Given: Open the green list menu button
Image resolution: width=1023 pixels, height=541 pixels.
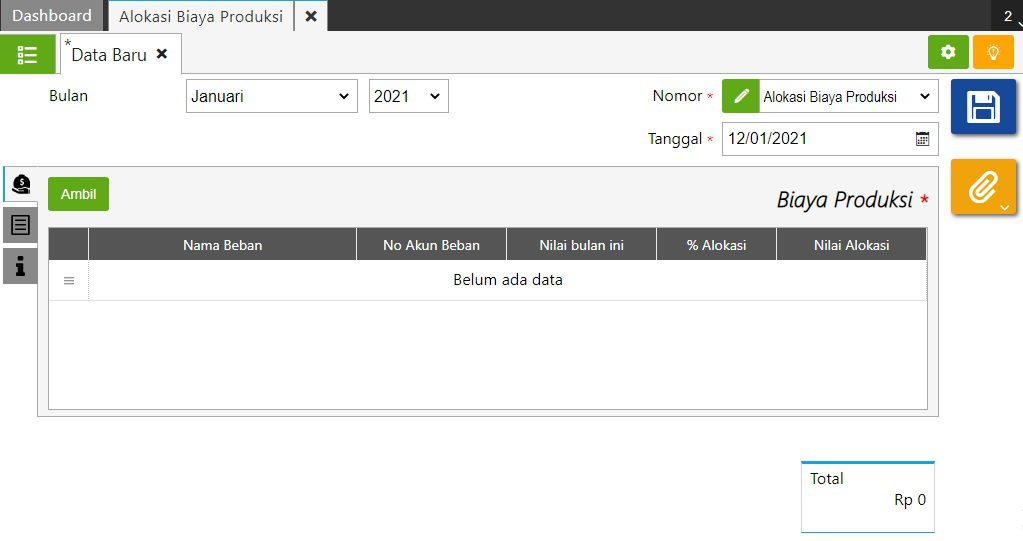Looking at the screenshot, I should (x=27, y=55).
